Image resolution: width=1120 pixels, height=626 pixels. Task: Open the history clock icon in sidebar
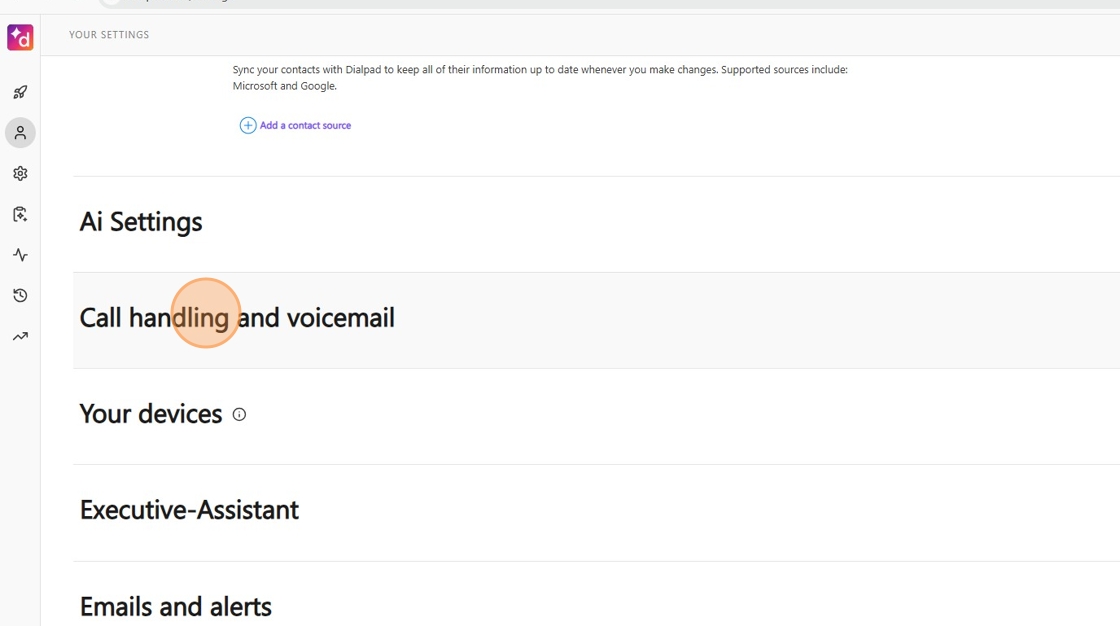pos(20,296)
